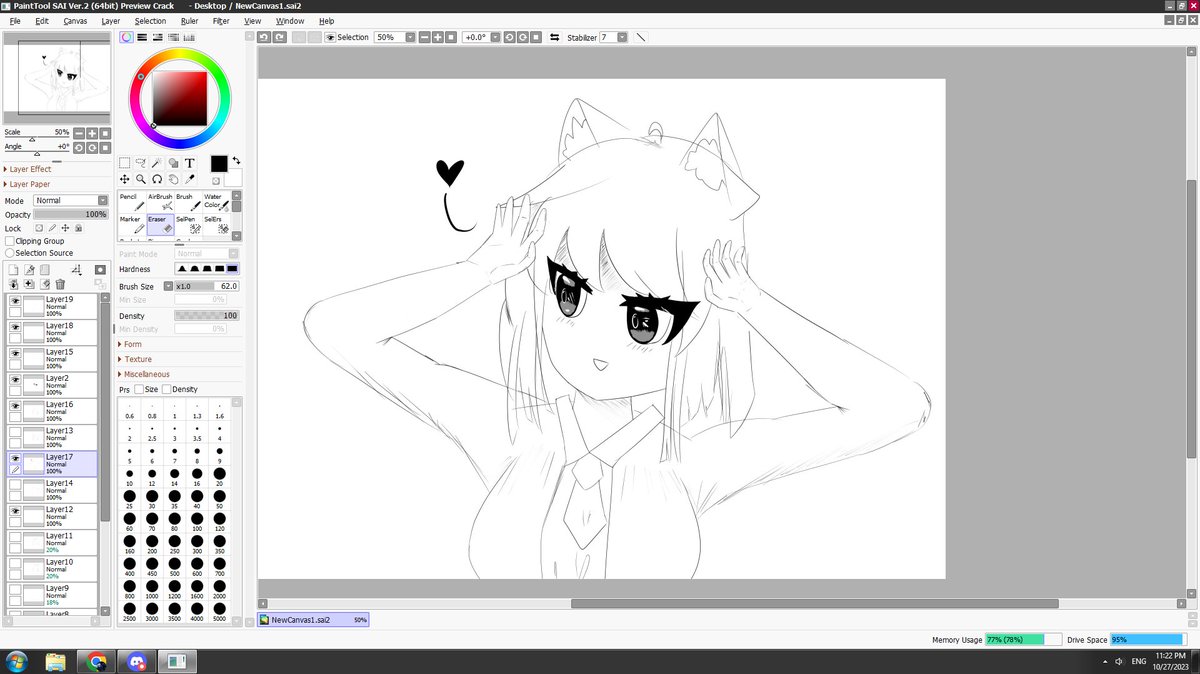Image resolution: width=1200 pixels, height=674 pixels.
Task: Select the Pencil tool
Action: click(x=132, y=202)
